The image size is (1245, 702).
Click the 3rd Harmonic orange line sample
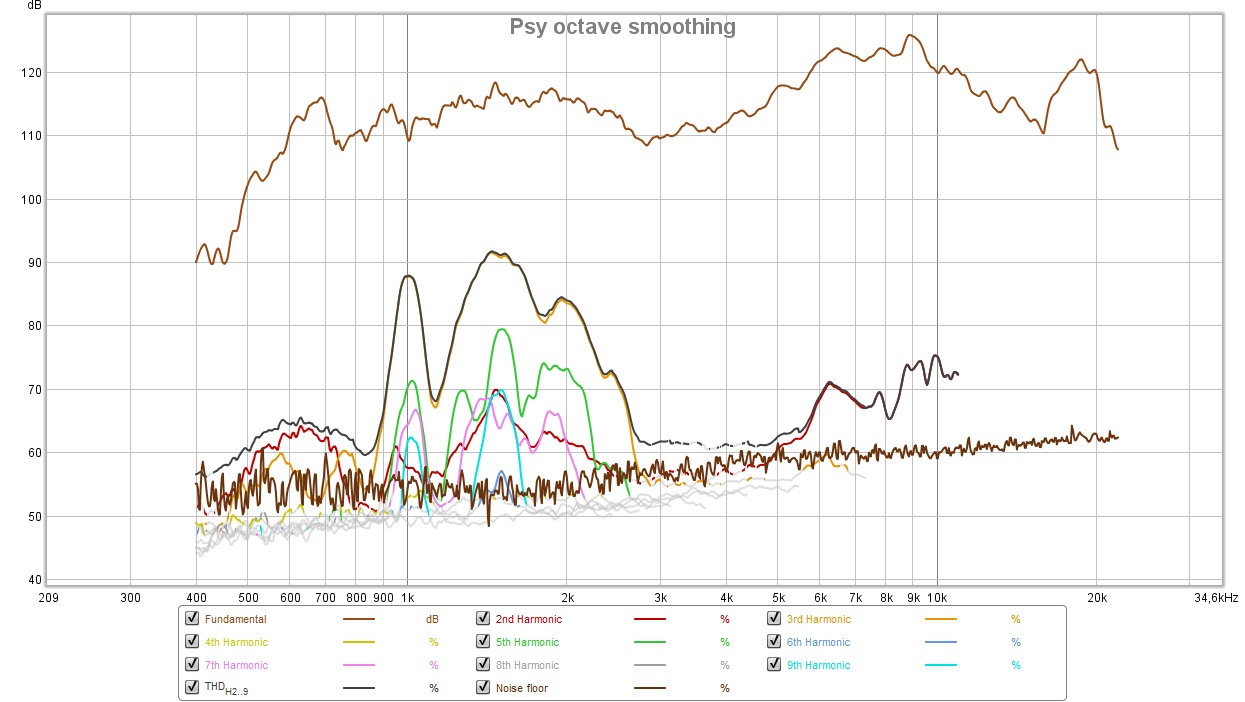(x=941, y=620)
